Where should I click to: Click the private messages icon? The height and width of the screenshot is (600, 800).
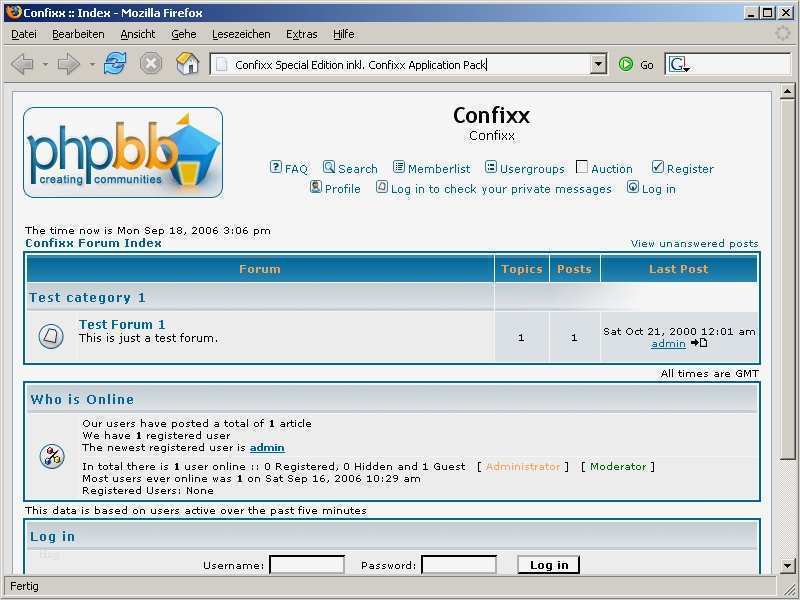(382, 187)
